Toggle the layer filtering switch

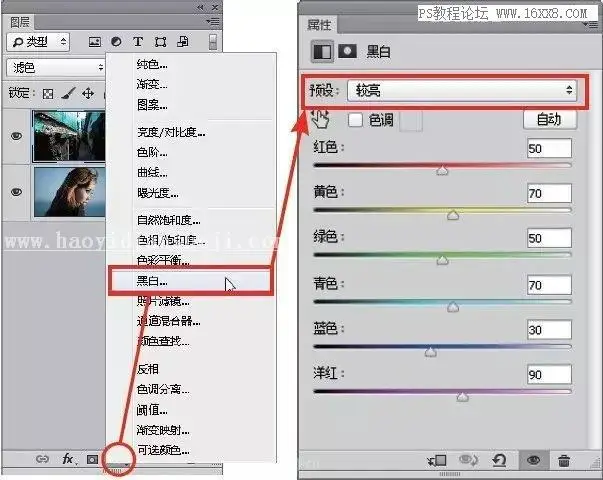213,42
